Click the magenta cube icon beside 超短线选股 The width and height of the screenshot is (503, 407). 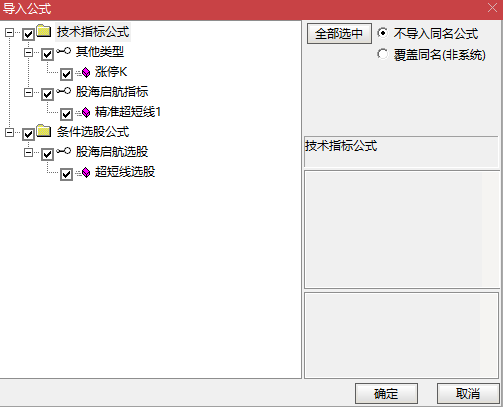pos(86,173)
